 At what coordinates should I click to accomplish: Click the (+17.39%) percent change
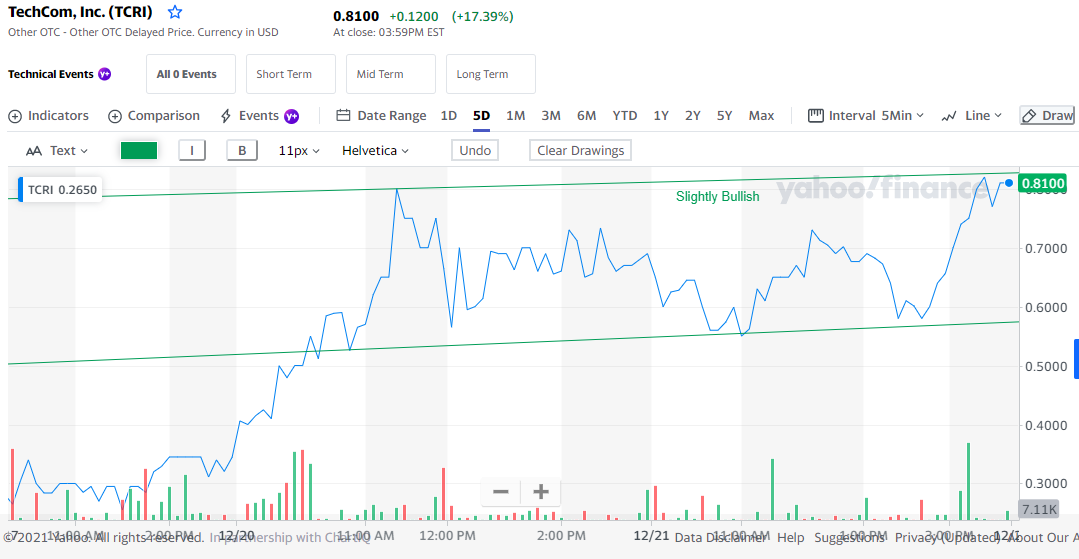[x=482, y=17]
